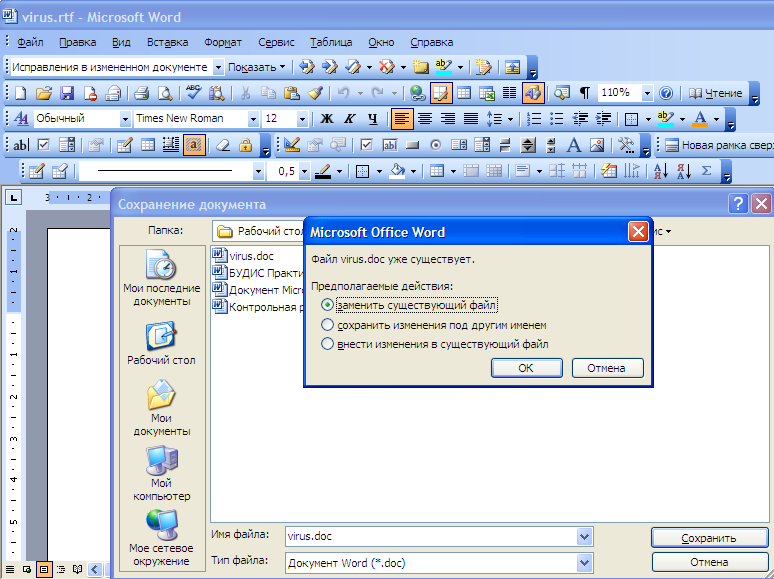Image resolution: width=774 pixels, height=579 pixels.
Task: Select 'сохранить изменения под другим именем' option
Action: point(434,325)
